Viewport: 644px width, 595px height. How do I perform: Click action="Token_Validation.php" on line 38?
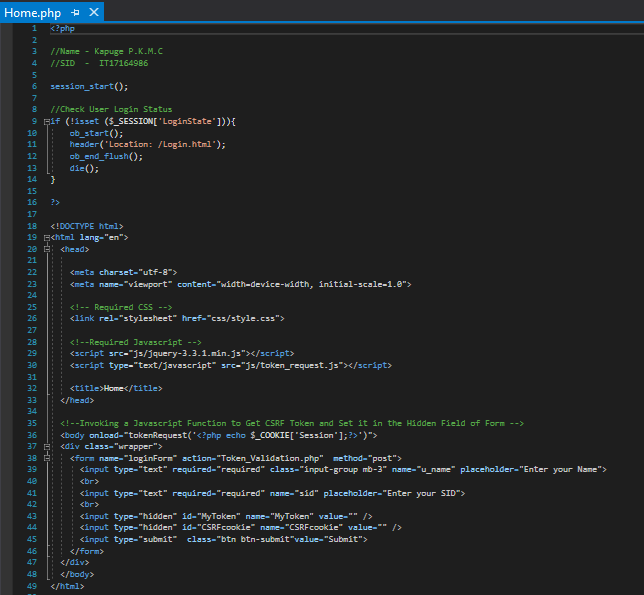(x=253, y=458)
